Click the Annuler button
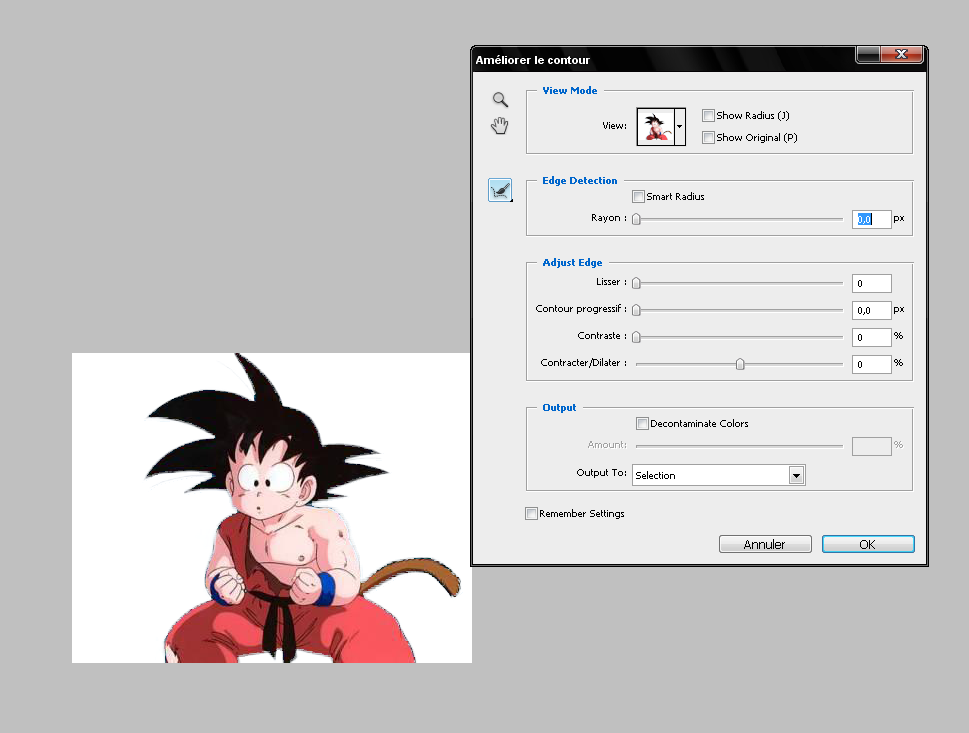This screenshot has width=969, height=733. [765, 544]
